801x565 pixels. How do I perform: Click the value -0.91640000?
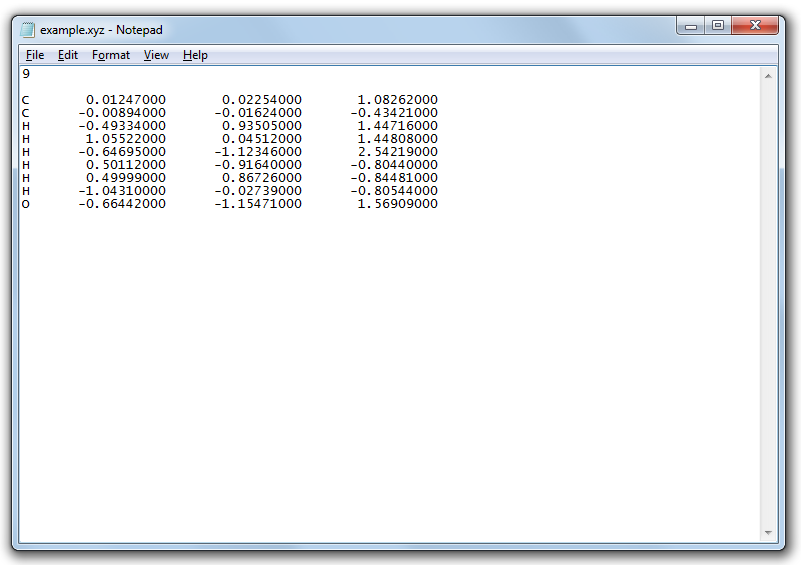coord(258,164)
